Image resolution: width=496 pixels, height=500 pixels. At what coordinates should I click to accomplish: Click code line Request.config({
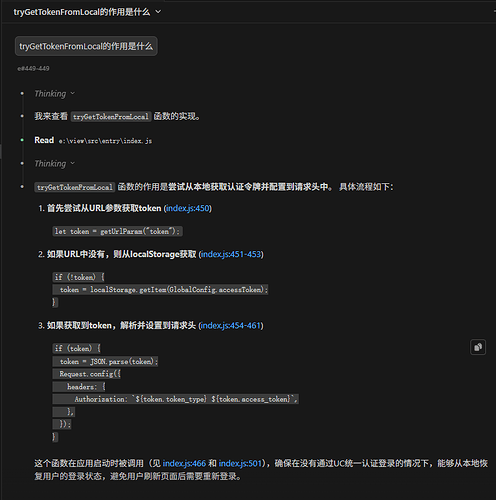(87, 374)
